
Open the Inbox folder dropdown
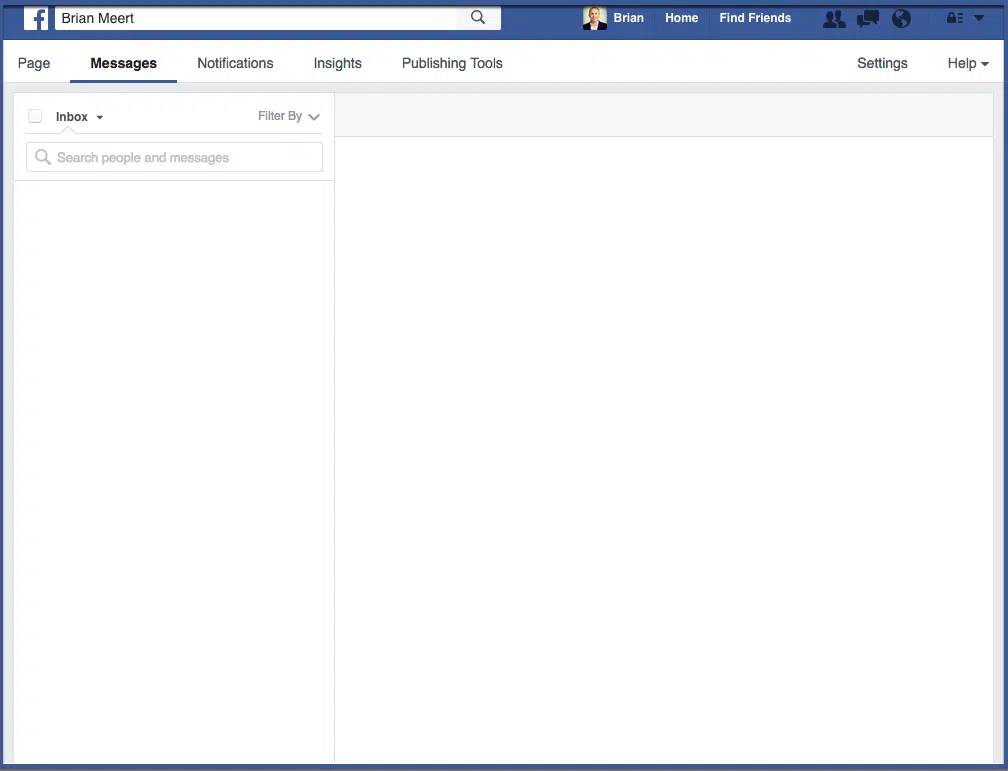(x=79, y=116)
